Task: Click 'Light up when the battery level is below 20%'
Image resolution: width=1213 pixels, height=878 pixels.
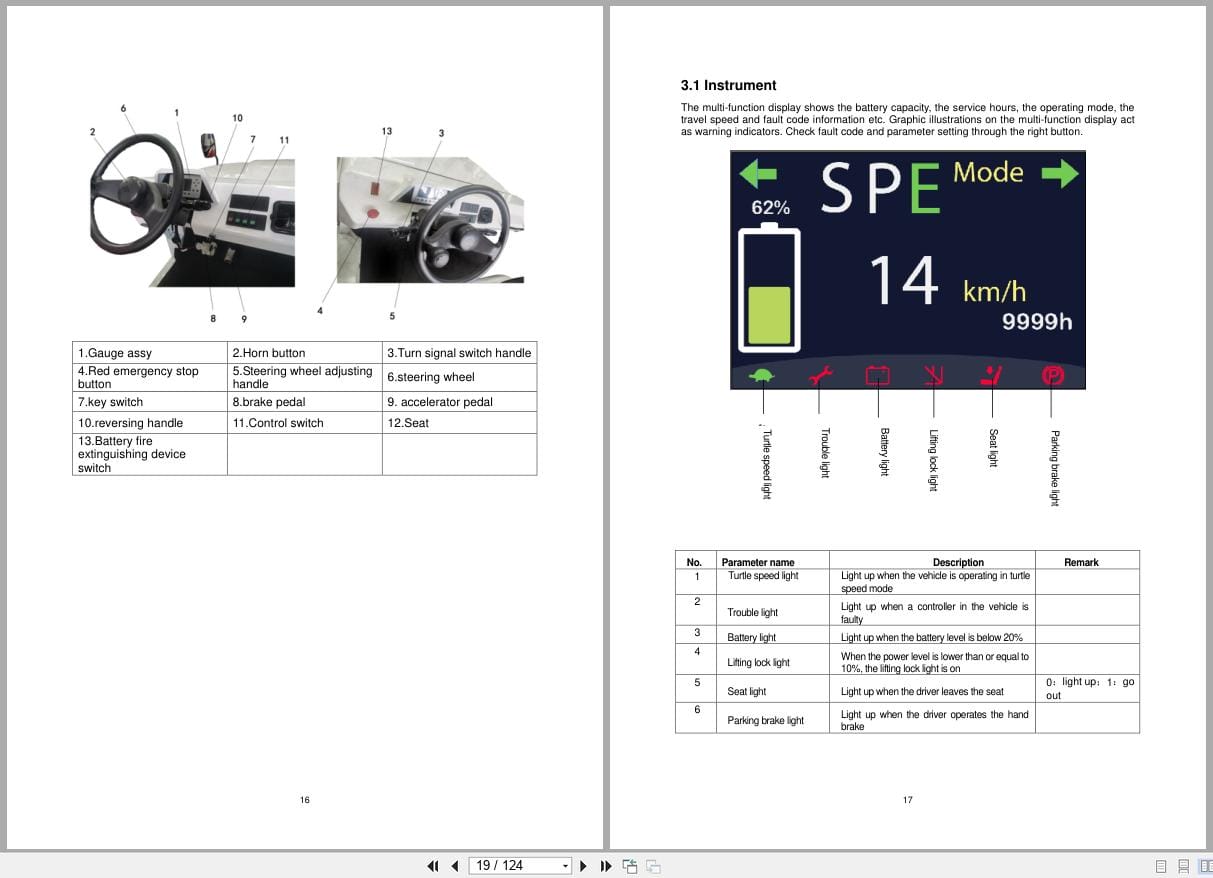Action: click(931, 638)
